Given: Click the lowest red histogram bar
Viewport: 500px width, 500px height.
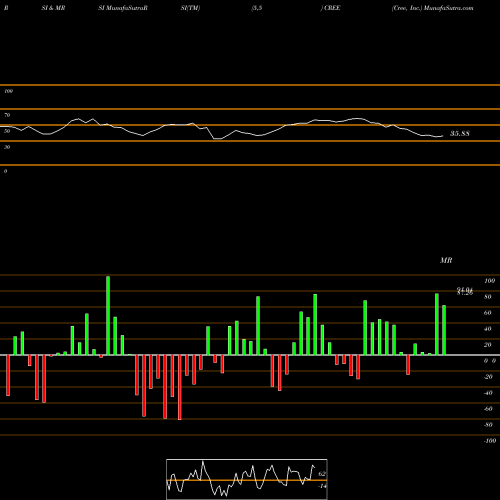Looking at the screenshot, I should [180, 387].
